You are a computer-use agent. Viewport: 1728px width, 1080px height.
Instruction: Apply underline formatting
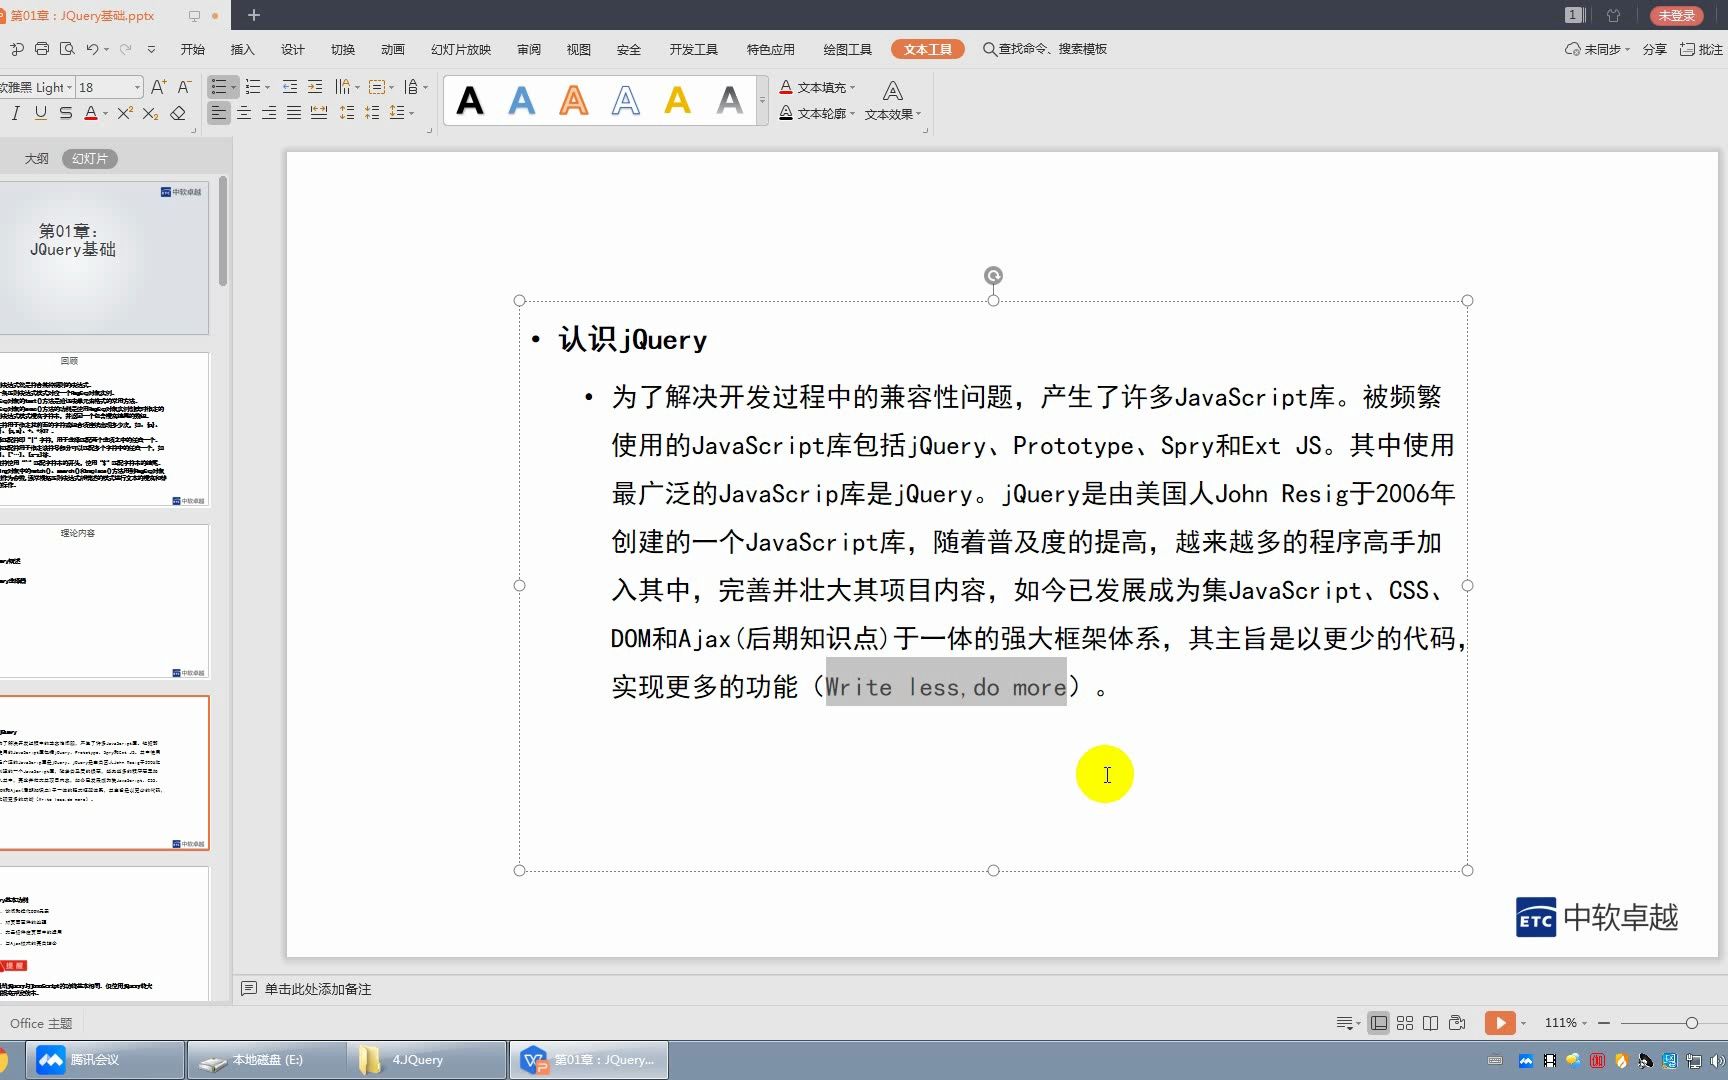click(x=41, y=113)
